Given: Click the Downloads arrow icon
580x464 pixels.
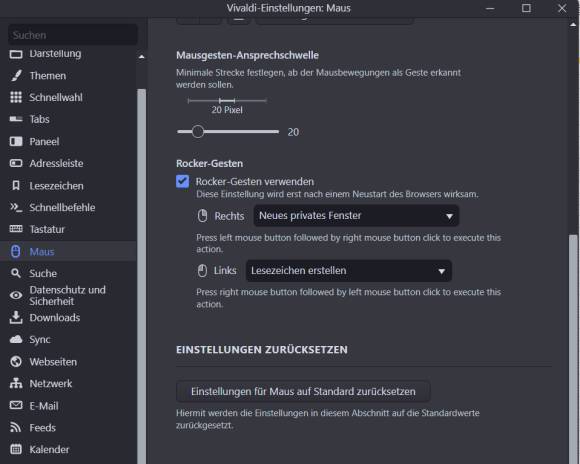Looking at the screenshot, I should point(16,317).
